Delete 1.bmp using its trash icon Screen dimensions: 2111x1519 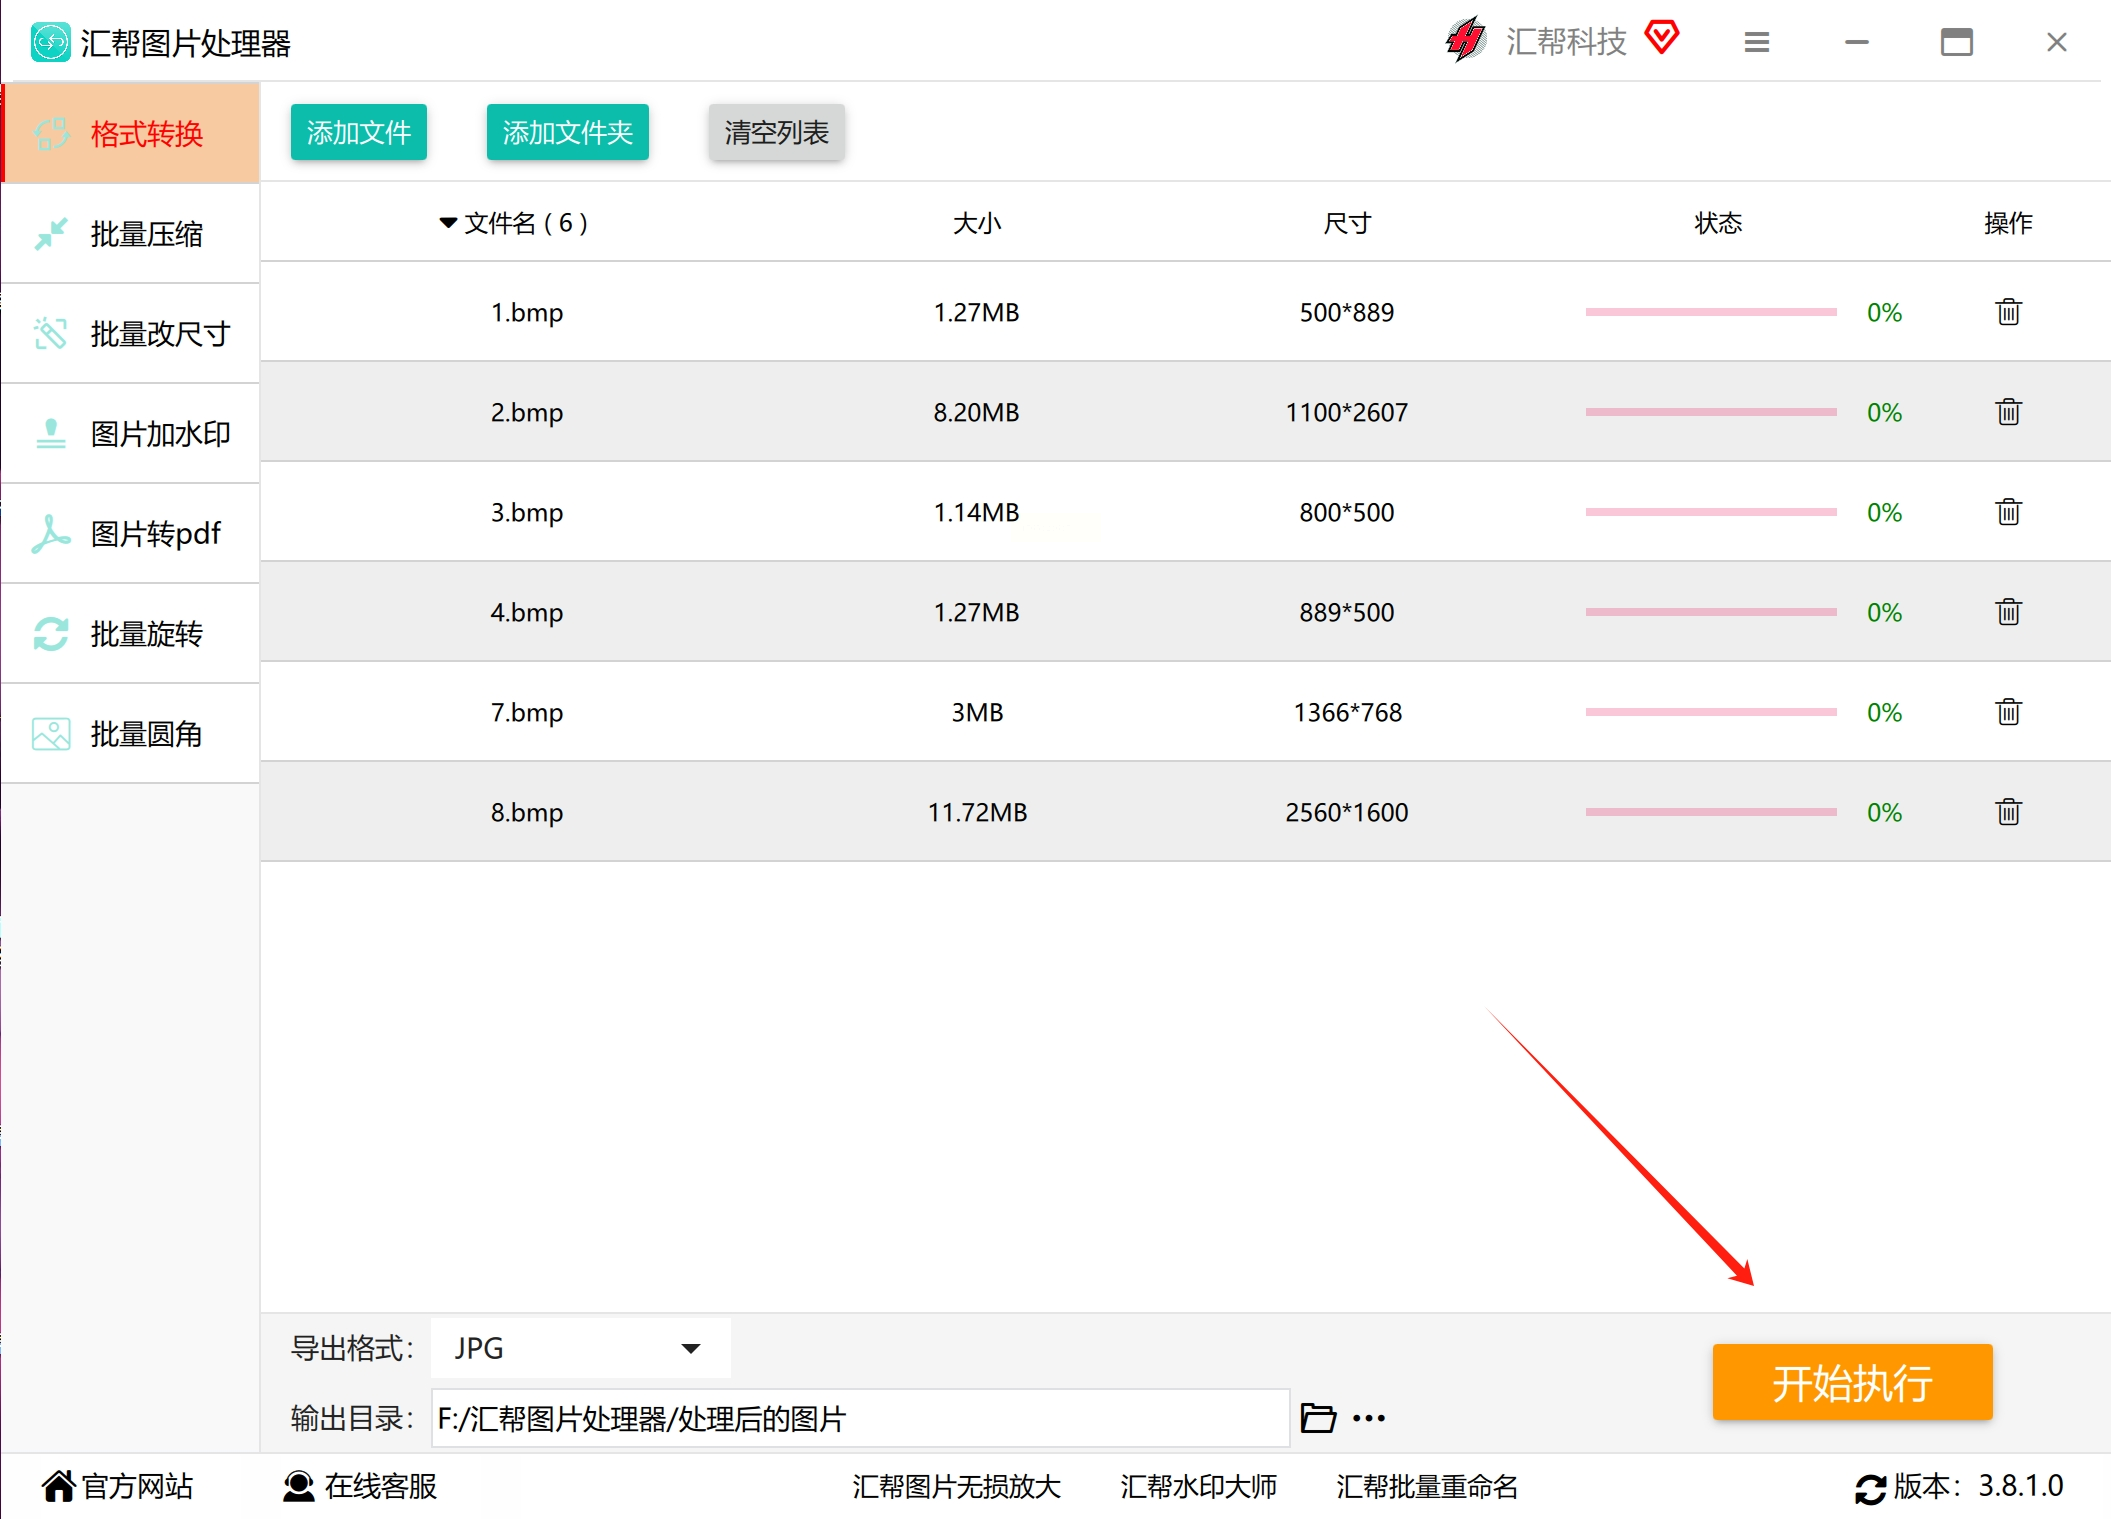point(2008,312)
